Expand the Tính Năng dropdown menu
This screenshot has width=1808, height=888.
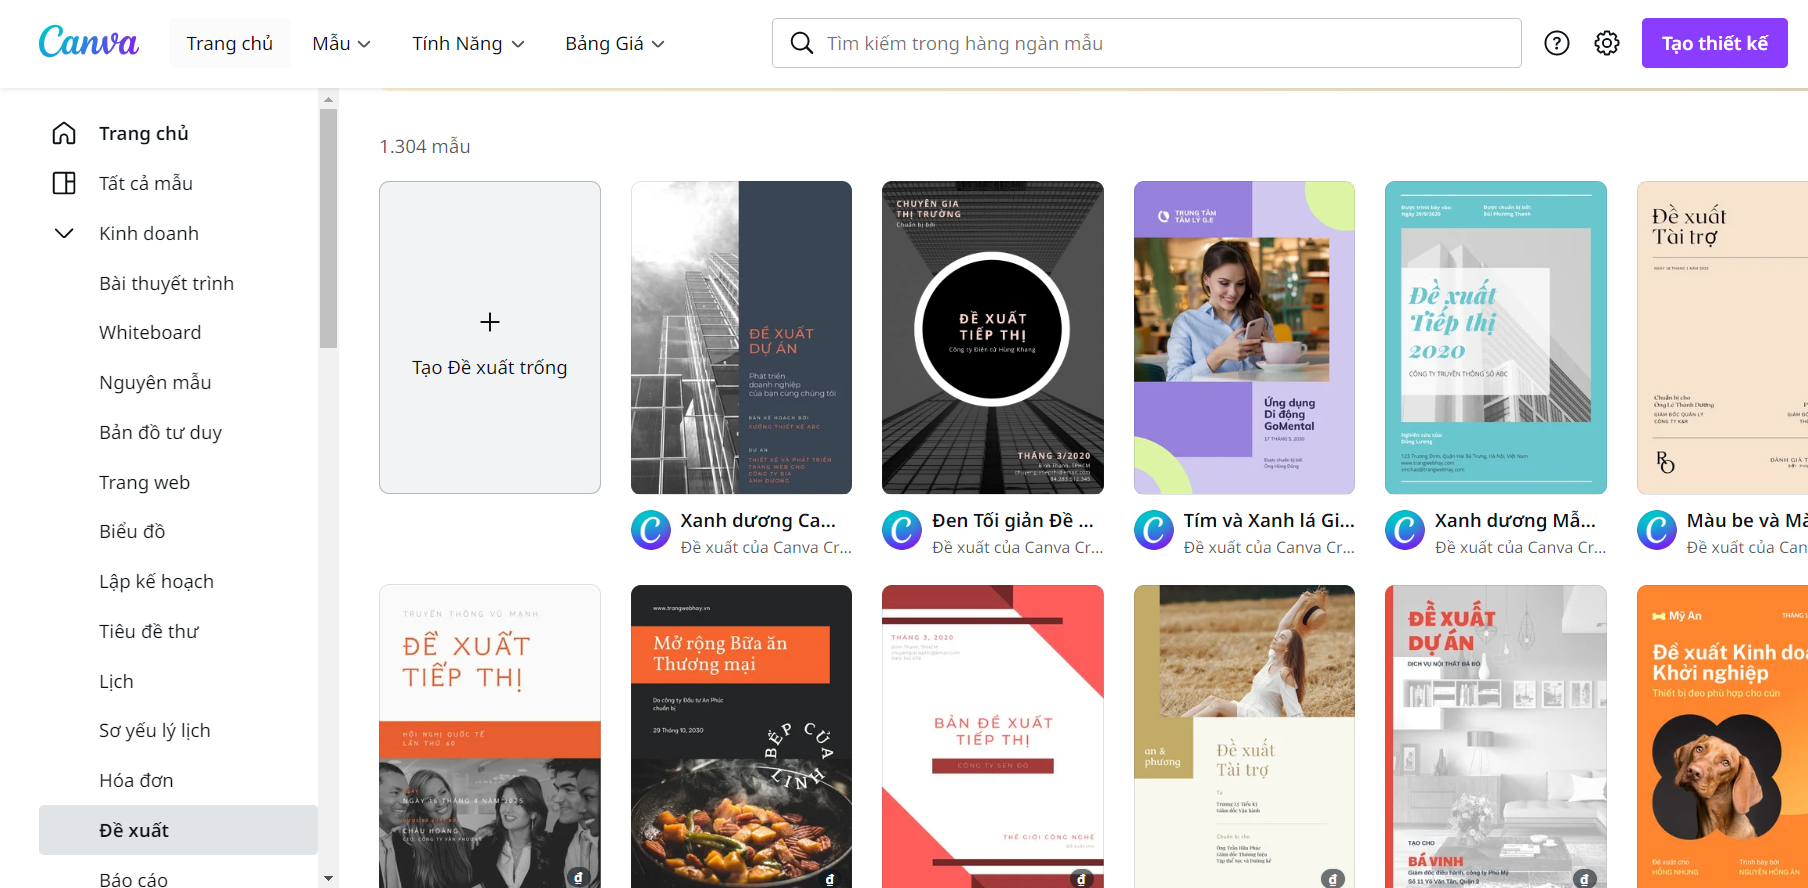coord(468,43)
